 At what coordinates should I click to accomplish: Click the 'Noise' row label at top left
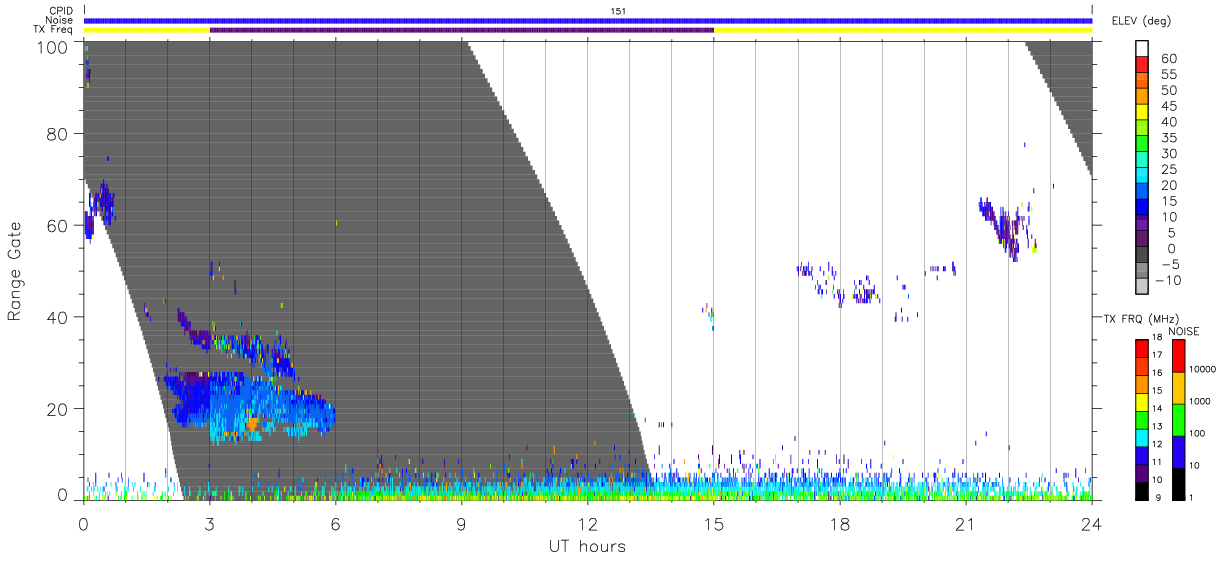point(61,20)
